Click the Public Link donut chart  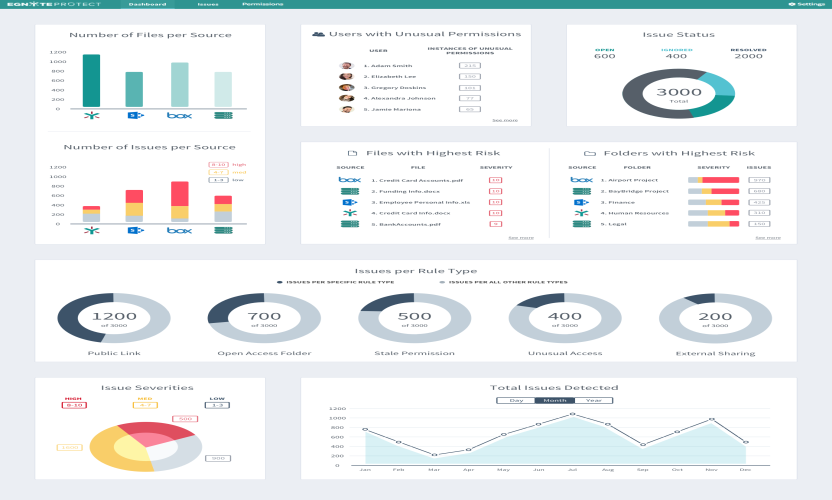(x=114, y=319)
